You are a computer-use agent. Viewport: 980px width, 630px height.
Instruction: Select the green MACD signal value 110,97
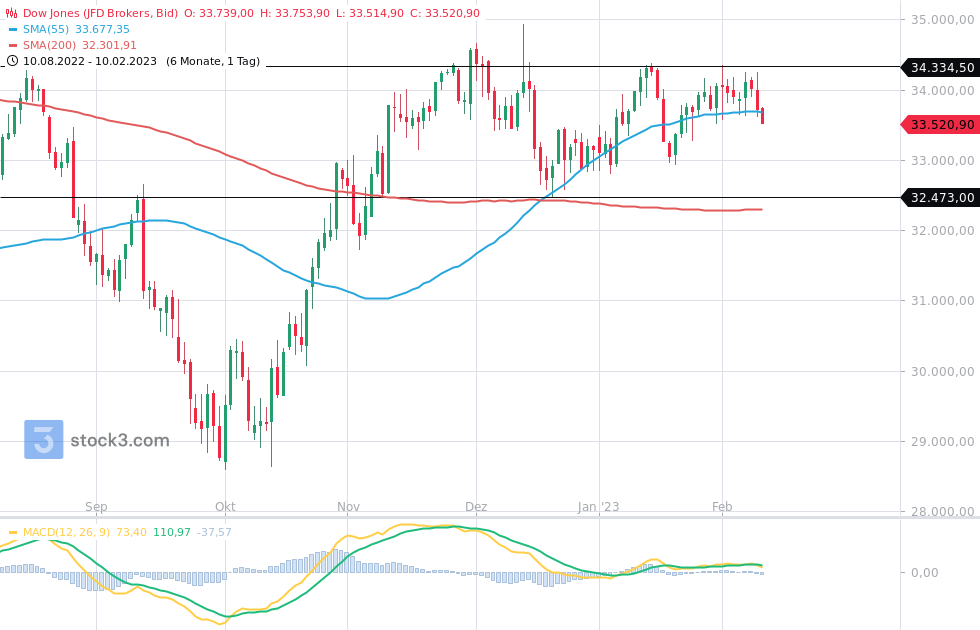pyautogui.click(x=172, y=532)
